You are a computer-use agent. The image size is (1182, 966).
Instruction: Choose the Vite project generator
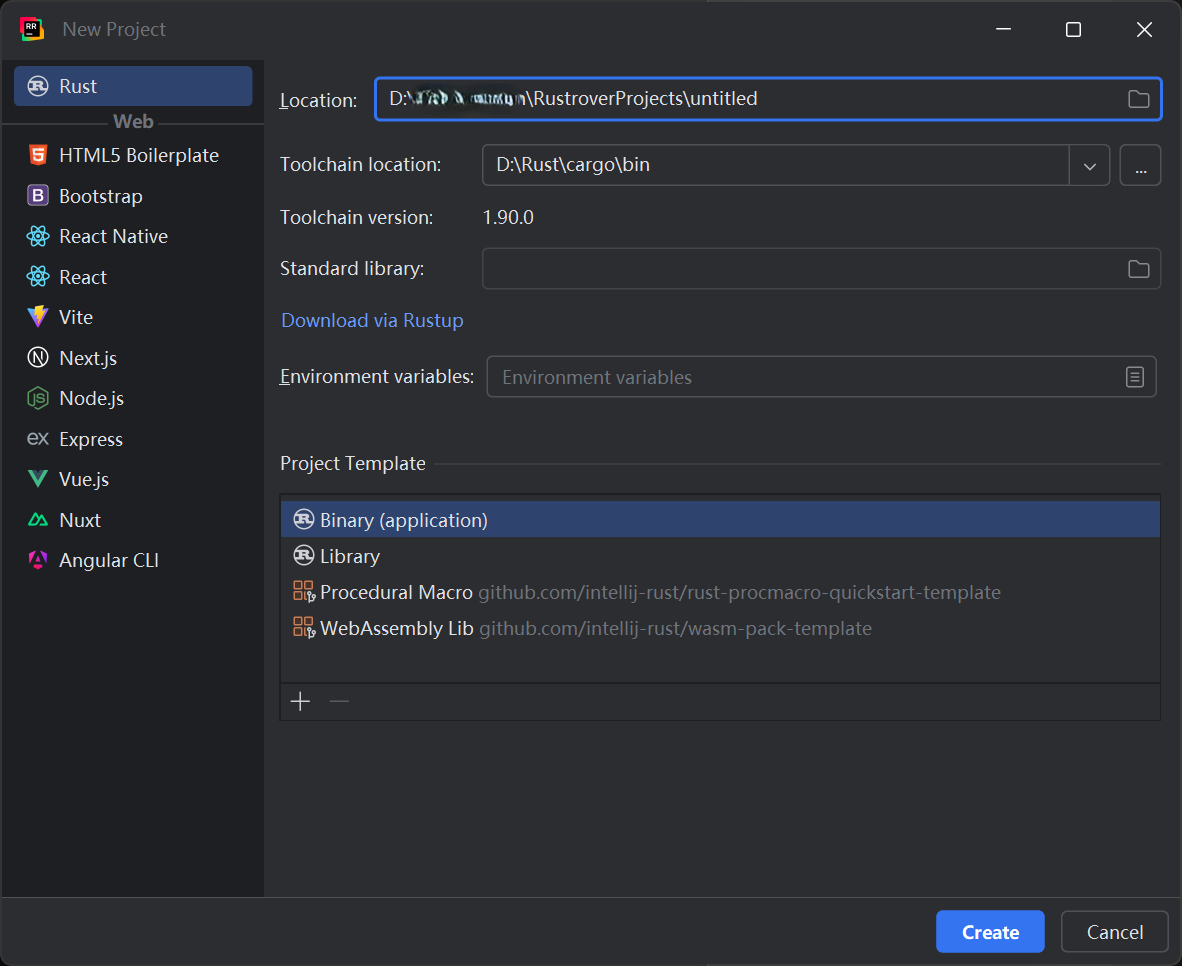pyautogui.click(x=75, y=317)
